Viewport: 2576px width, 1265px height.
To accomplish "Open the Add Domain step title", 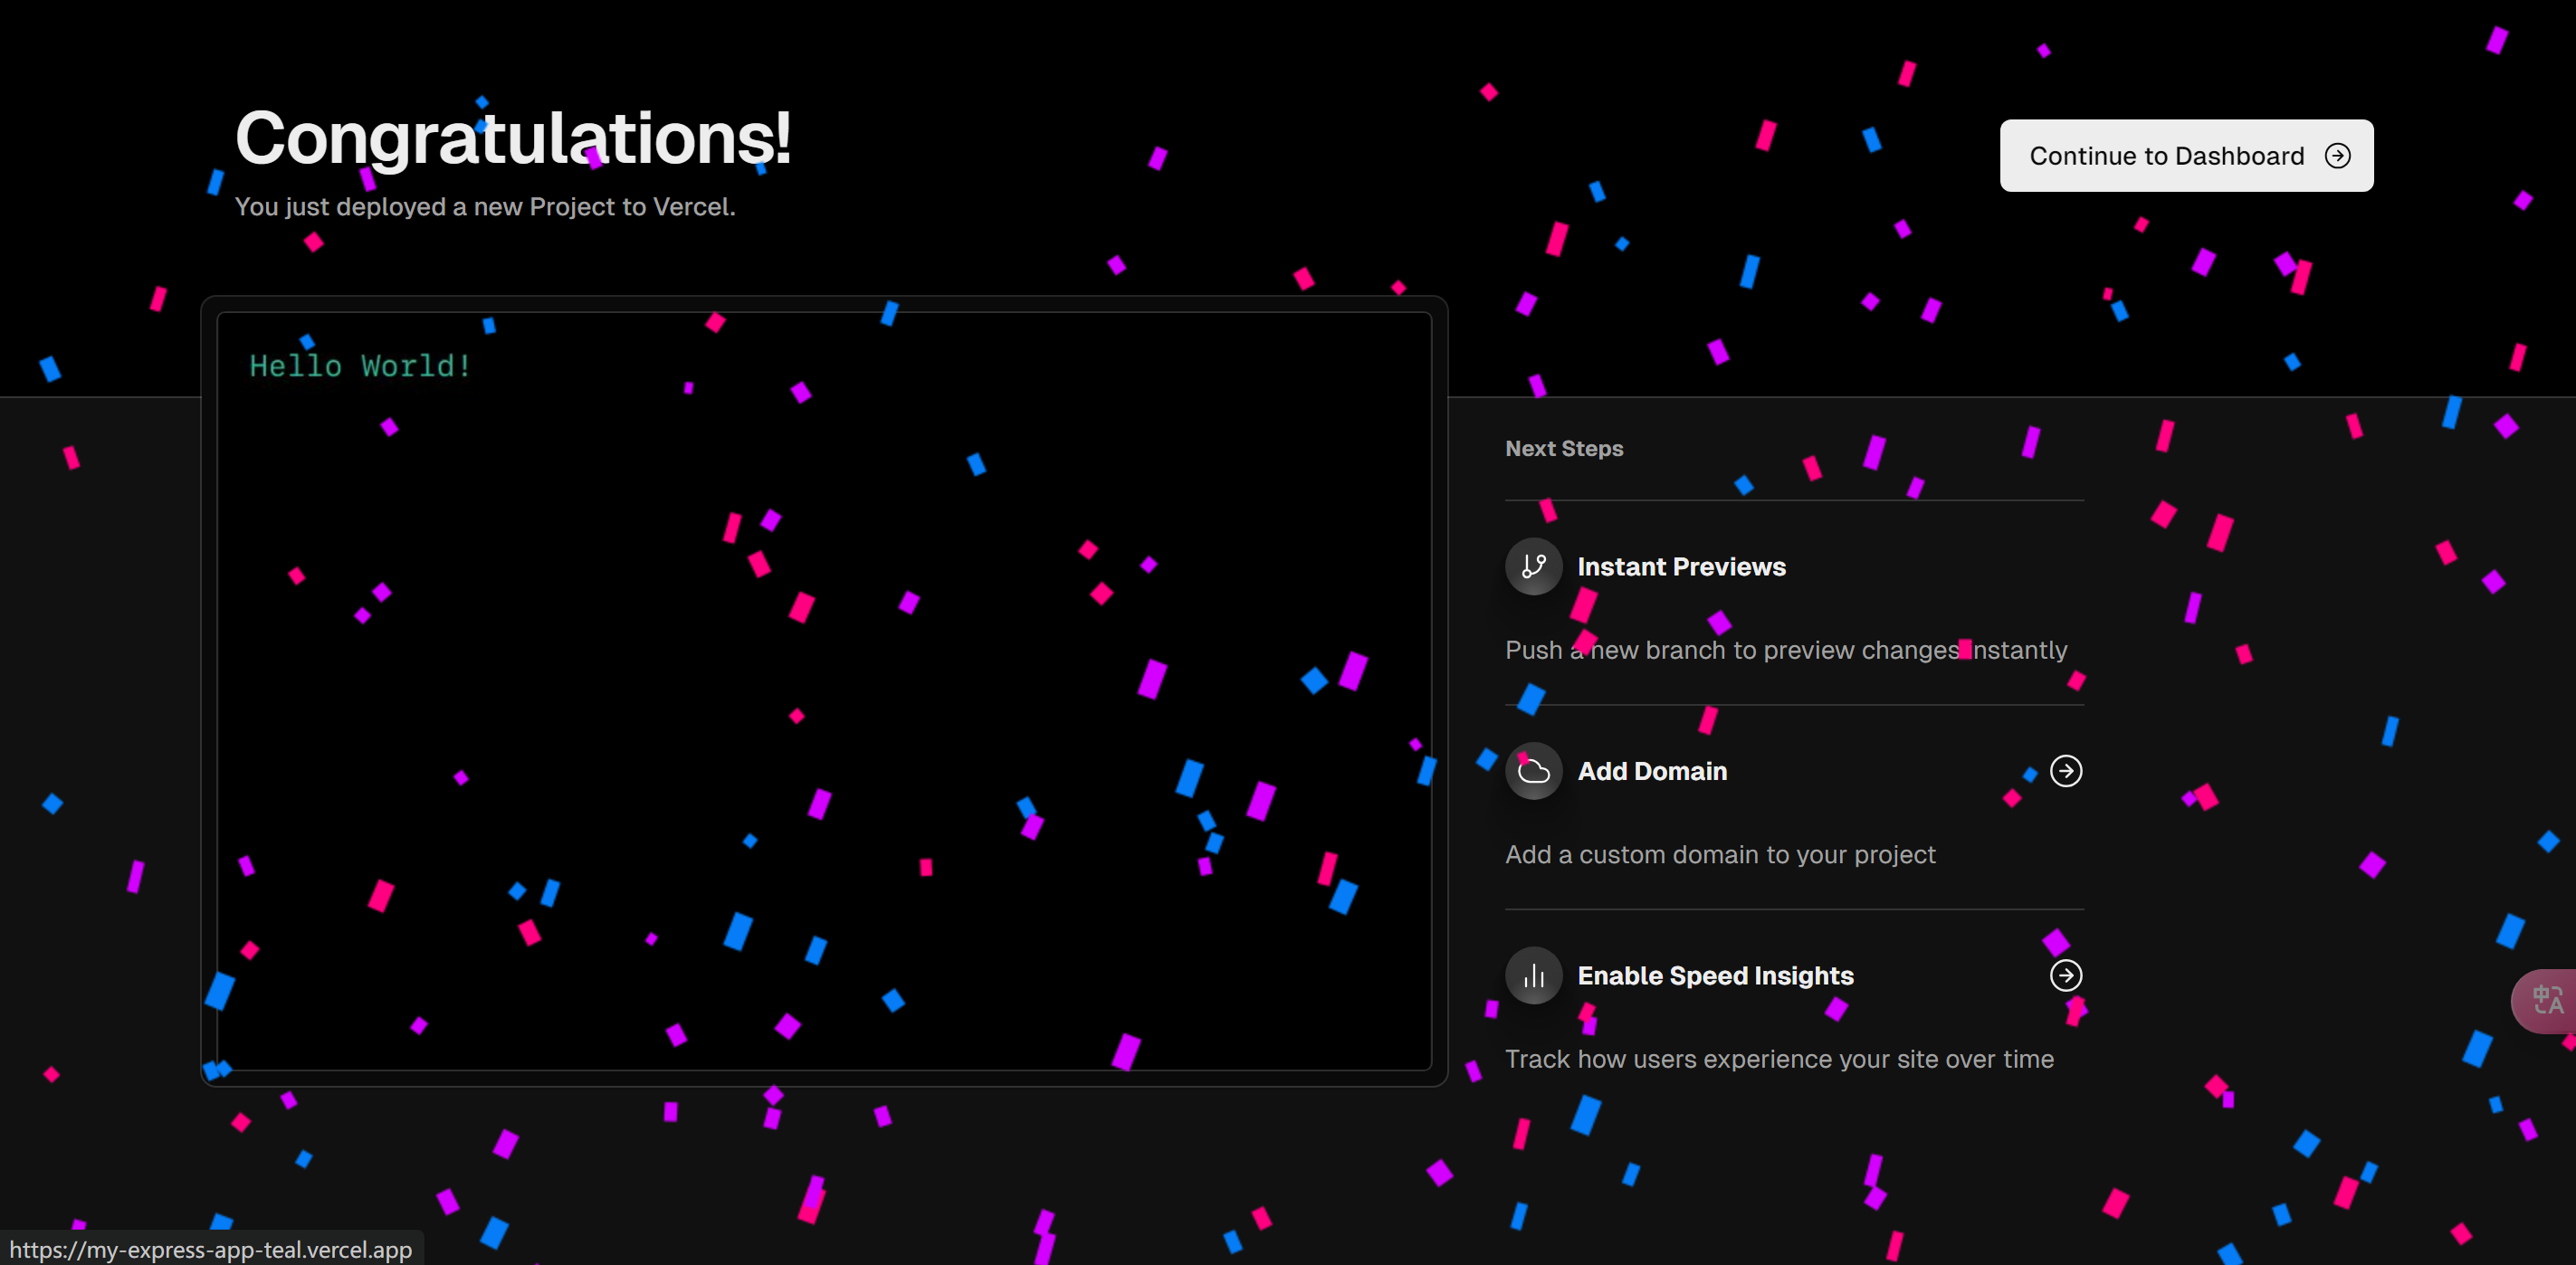I will (1652, 771).
